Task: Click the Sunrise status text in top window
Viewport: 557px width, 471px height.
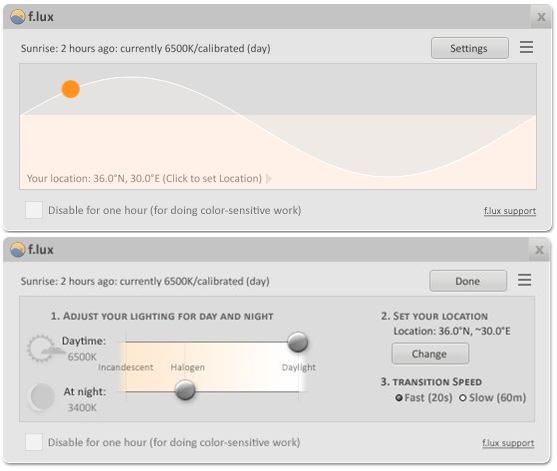Action: 146,48
